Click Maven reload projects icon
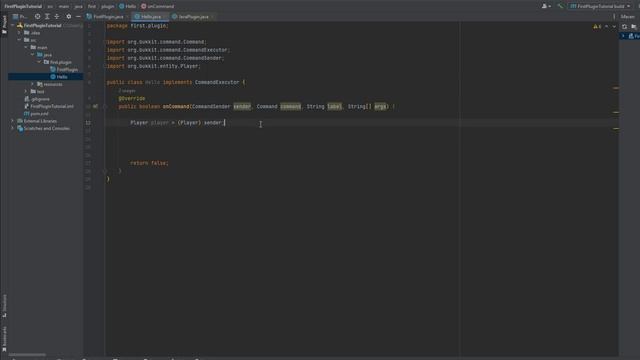Viewport: 640px width, 360px height. pos(624,27)
